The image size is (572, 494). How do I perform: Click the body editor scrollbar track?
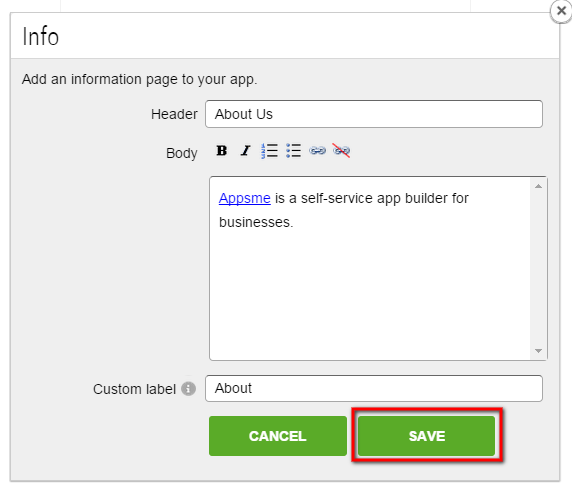[x=538, y=269]
